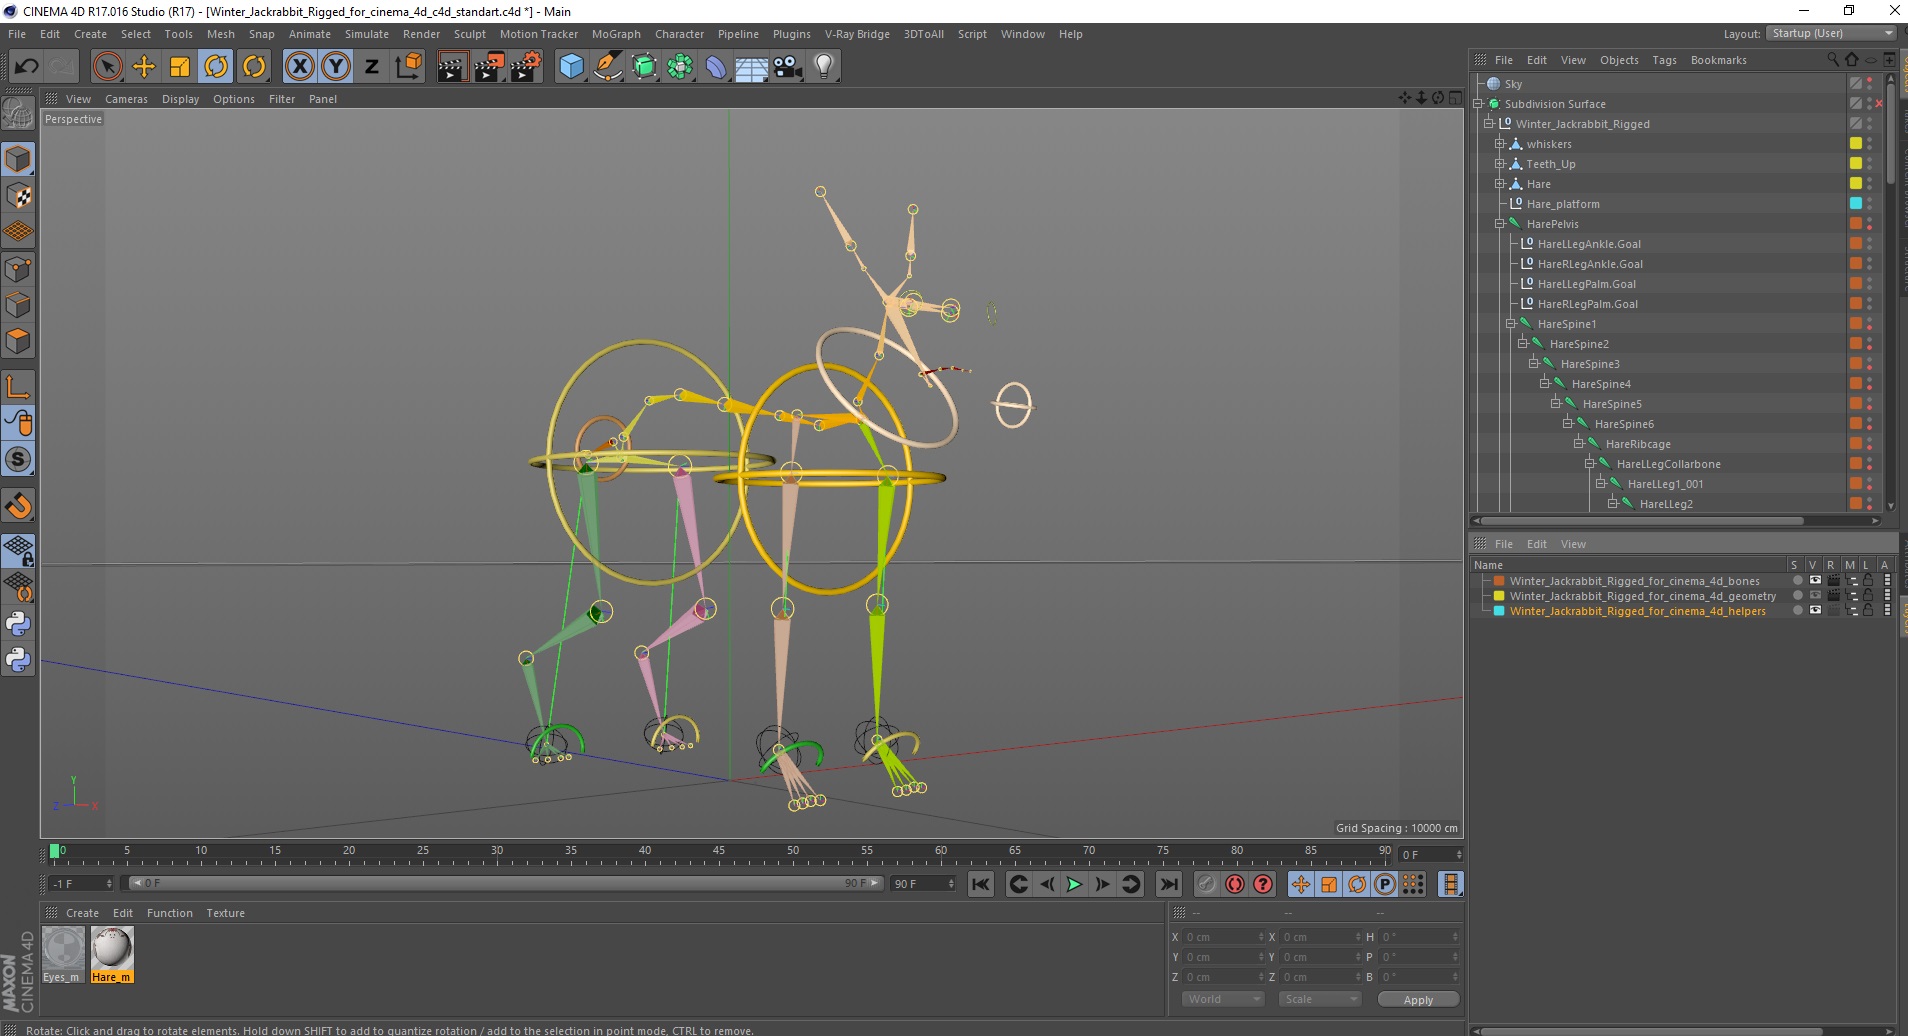
Task: Open the Edit Render Settings icon
Action: [525, 67]
